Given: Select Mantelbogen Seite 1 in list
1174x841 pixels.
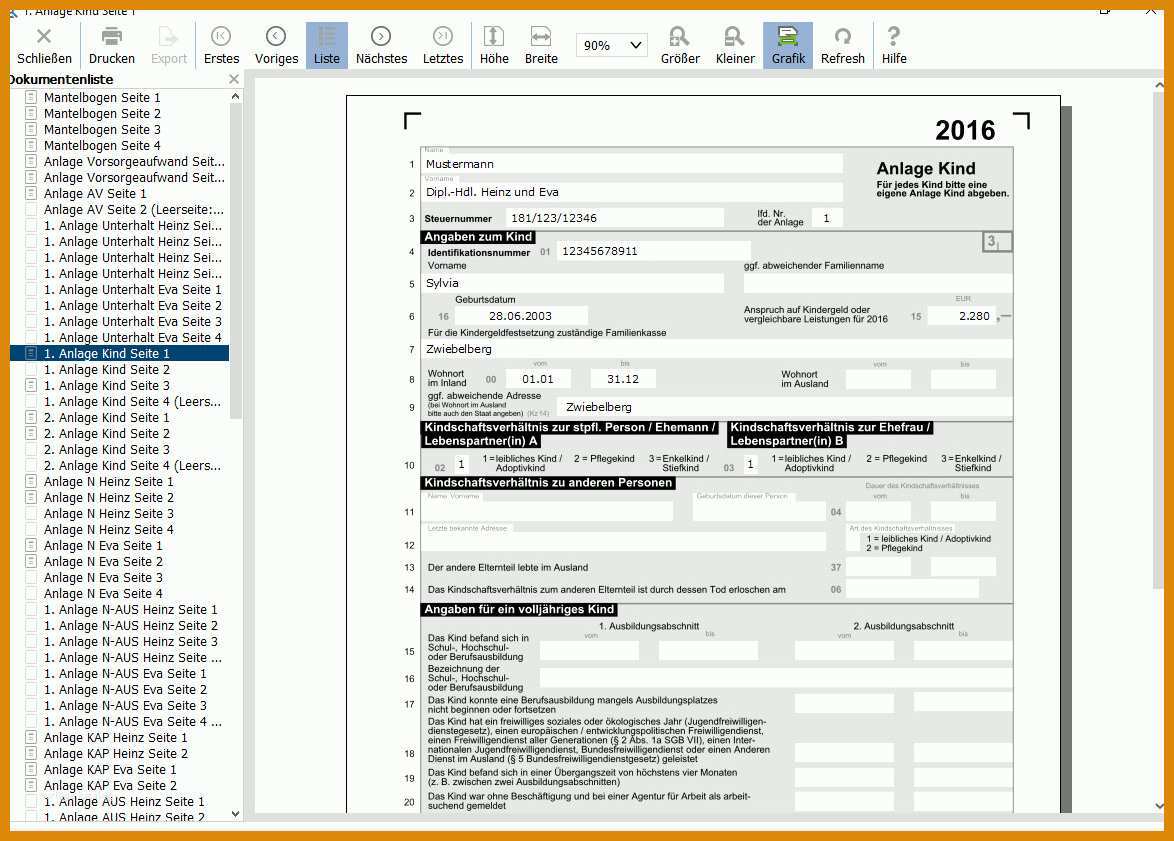Looking at the screenshot, I should coord(102,97).
